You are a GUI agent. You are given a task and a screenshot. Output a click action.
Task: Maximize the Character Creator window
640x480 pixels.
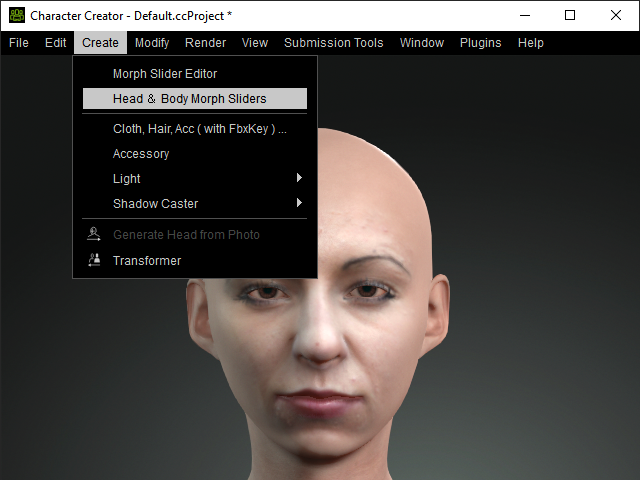[570, 16]
